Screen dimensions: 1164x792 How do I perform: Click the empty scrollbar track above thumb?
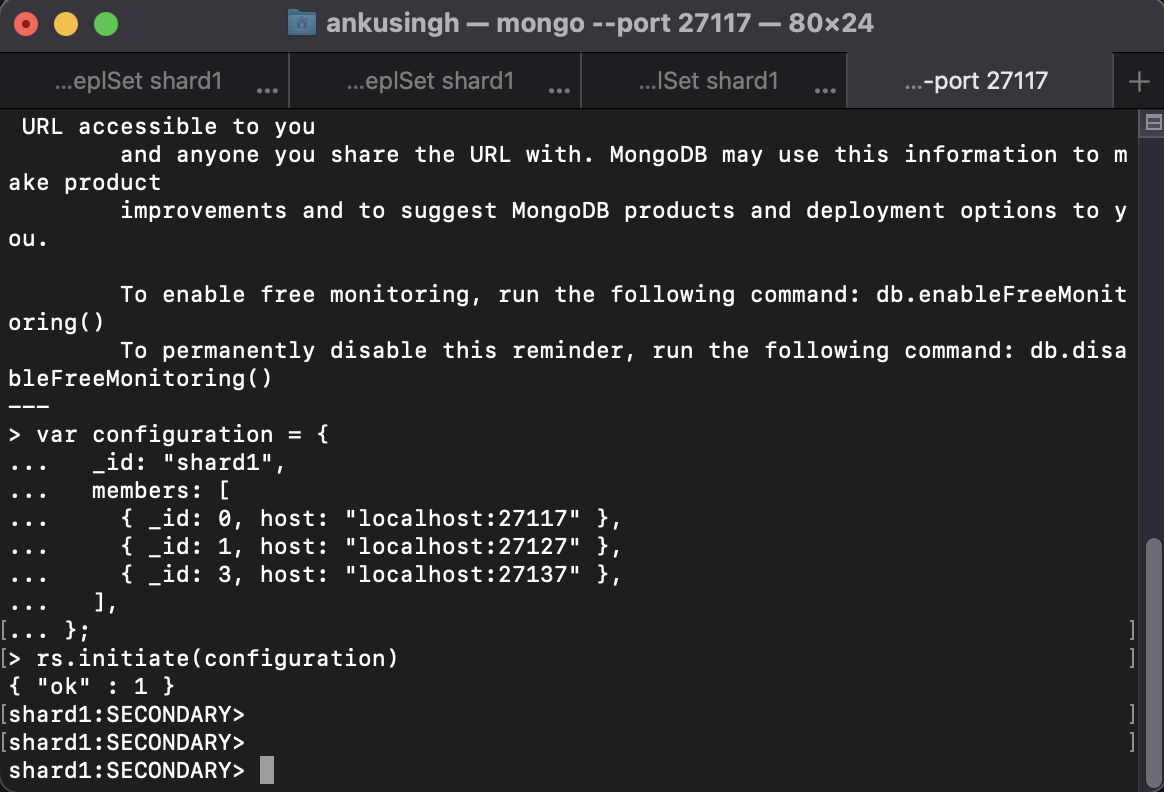1153,330
